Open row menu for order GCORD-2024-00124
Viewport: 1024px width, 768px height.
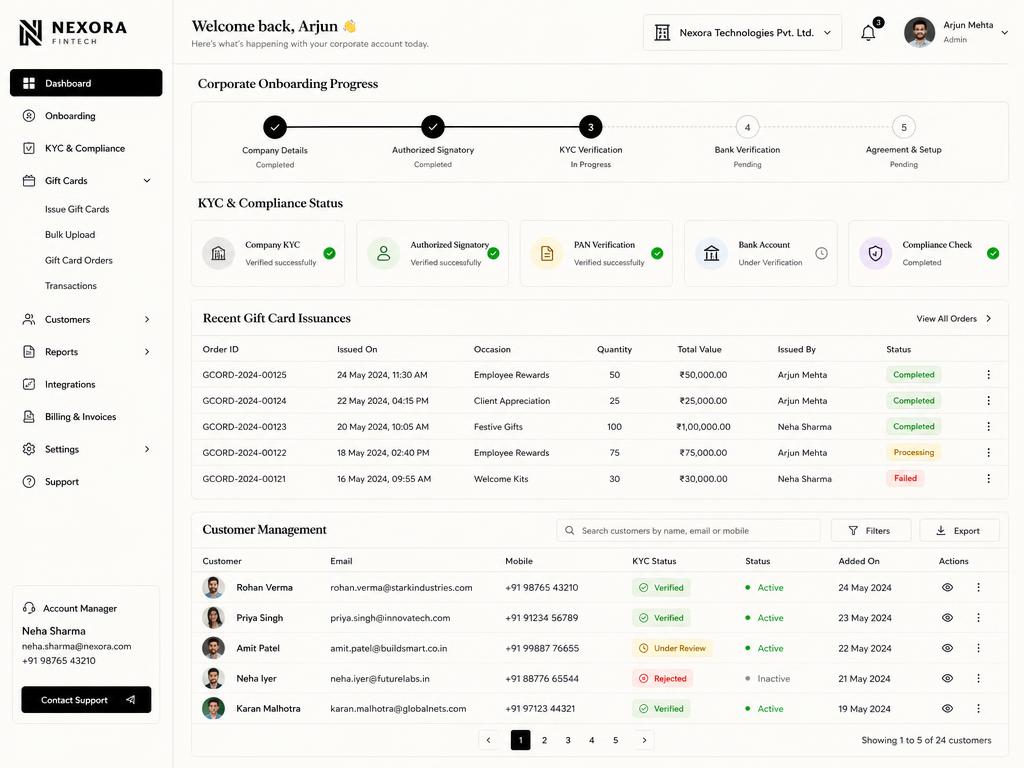click(988, 400)
